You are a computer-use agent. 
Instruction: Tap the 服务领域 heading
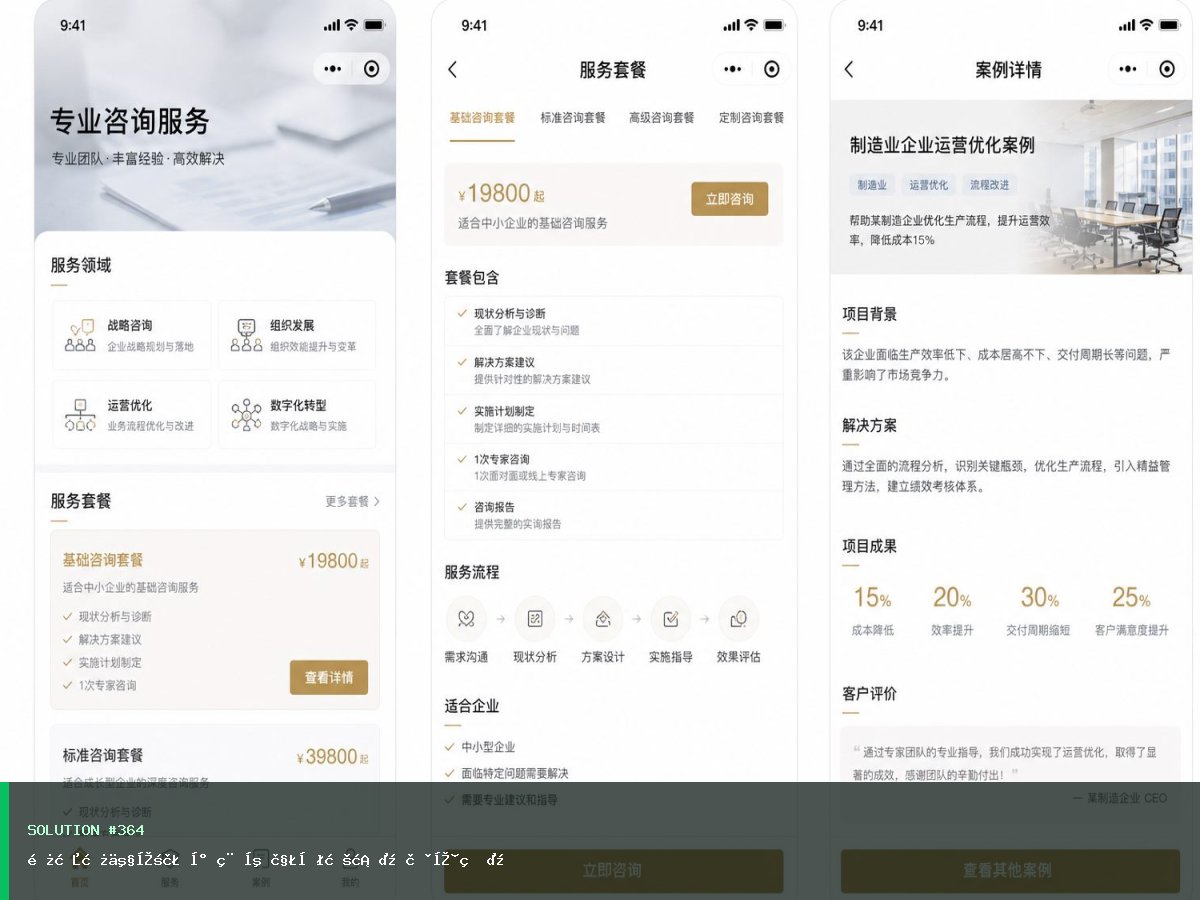coord(81,265)
